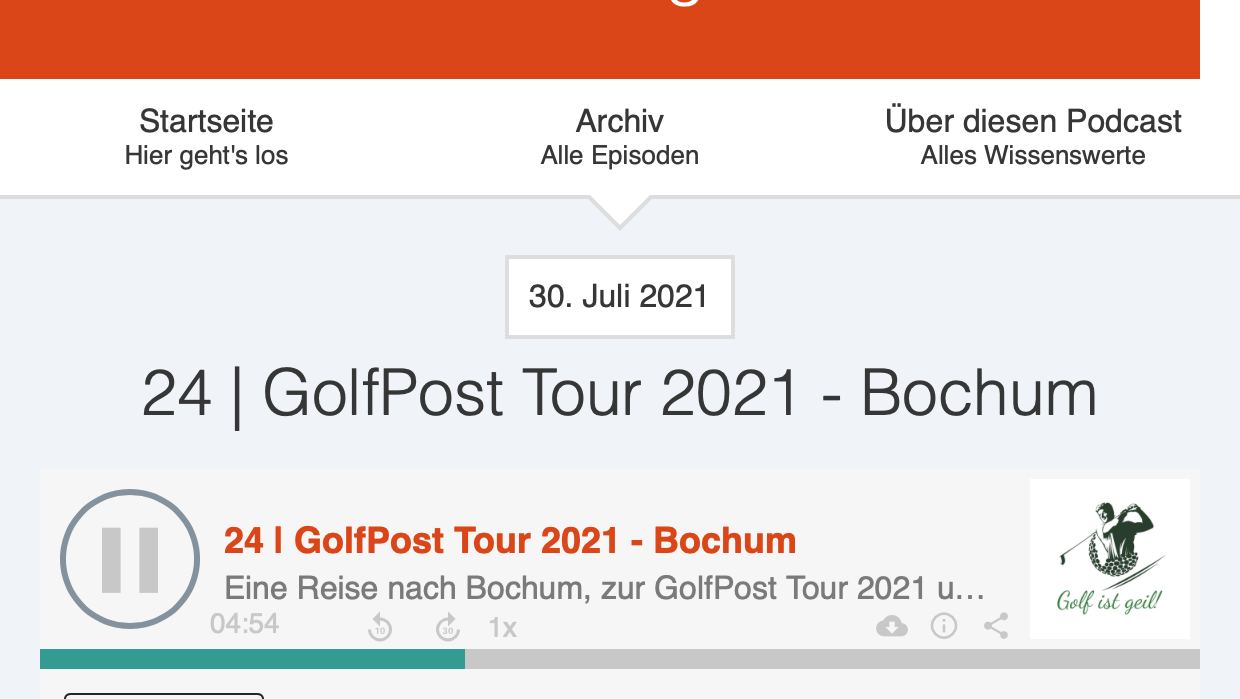Show episode info via the info icon
This screenshot has height=699, width=1240.
click(x=942, y=626)
